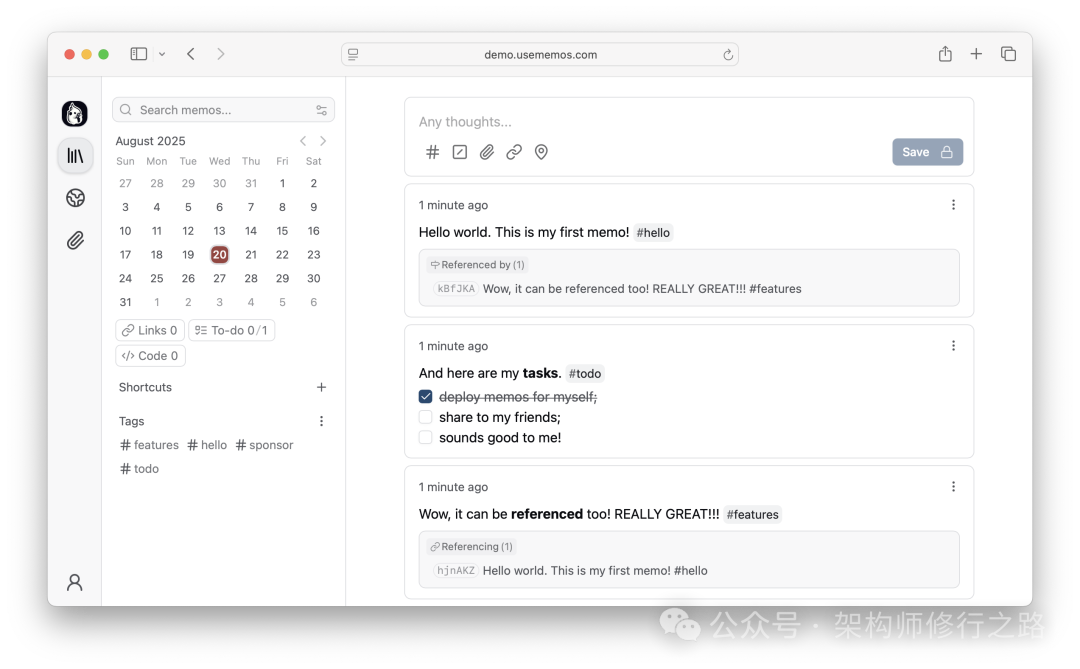Insert a tag with the hash icon
Viewport: 1080px width, 669px height.
pos(432,152)
